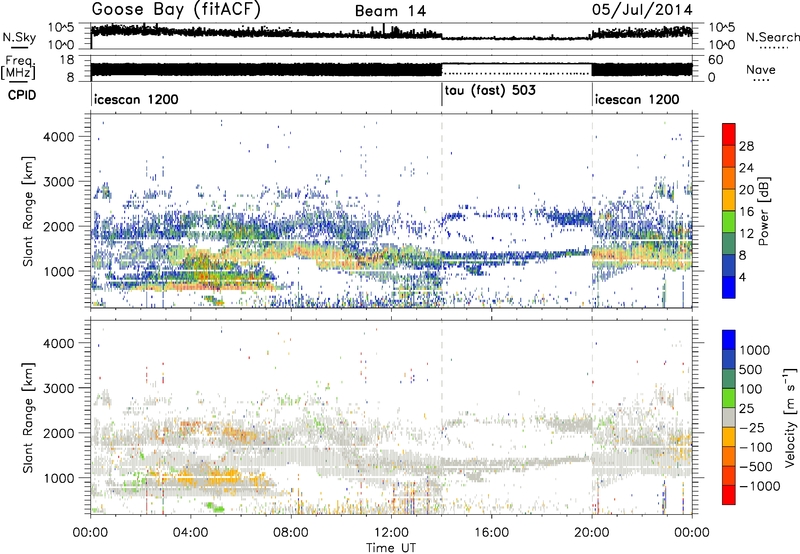Click the date 05/Jul/2014
800x554 pixels.
642,10
